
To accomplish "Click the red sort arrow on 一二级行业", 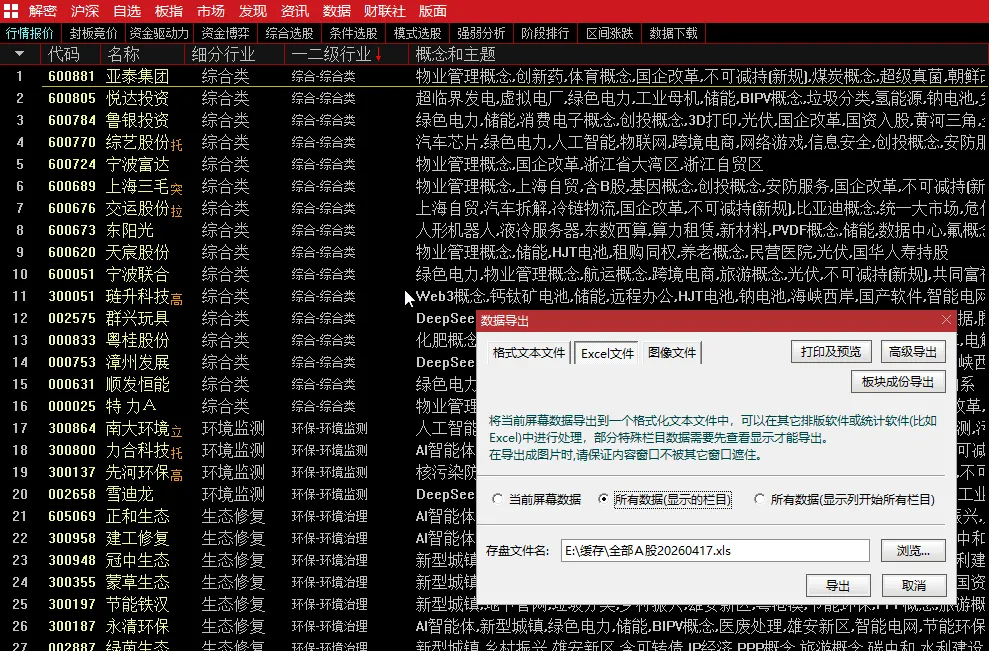I will point(378,55).
